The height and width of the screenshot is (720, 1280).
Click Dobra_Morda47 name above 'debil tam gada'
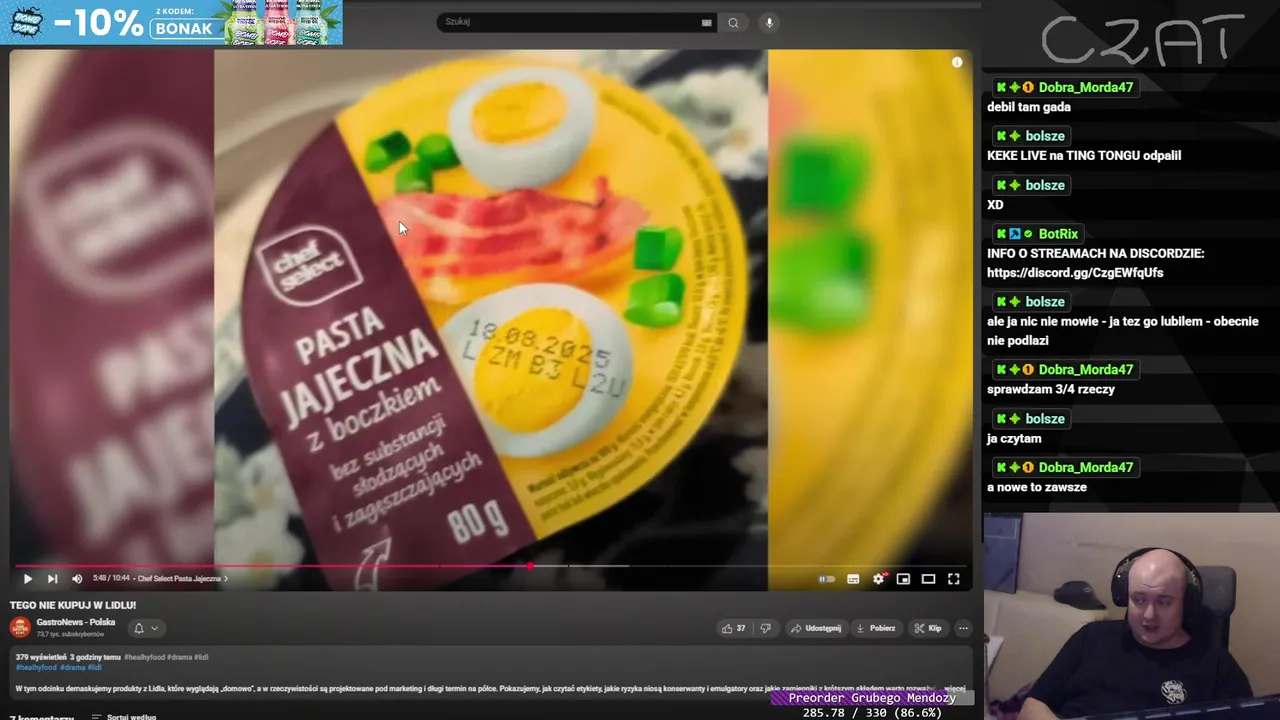click(x=1086, y=87)
